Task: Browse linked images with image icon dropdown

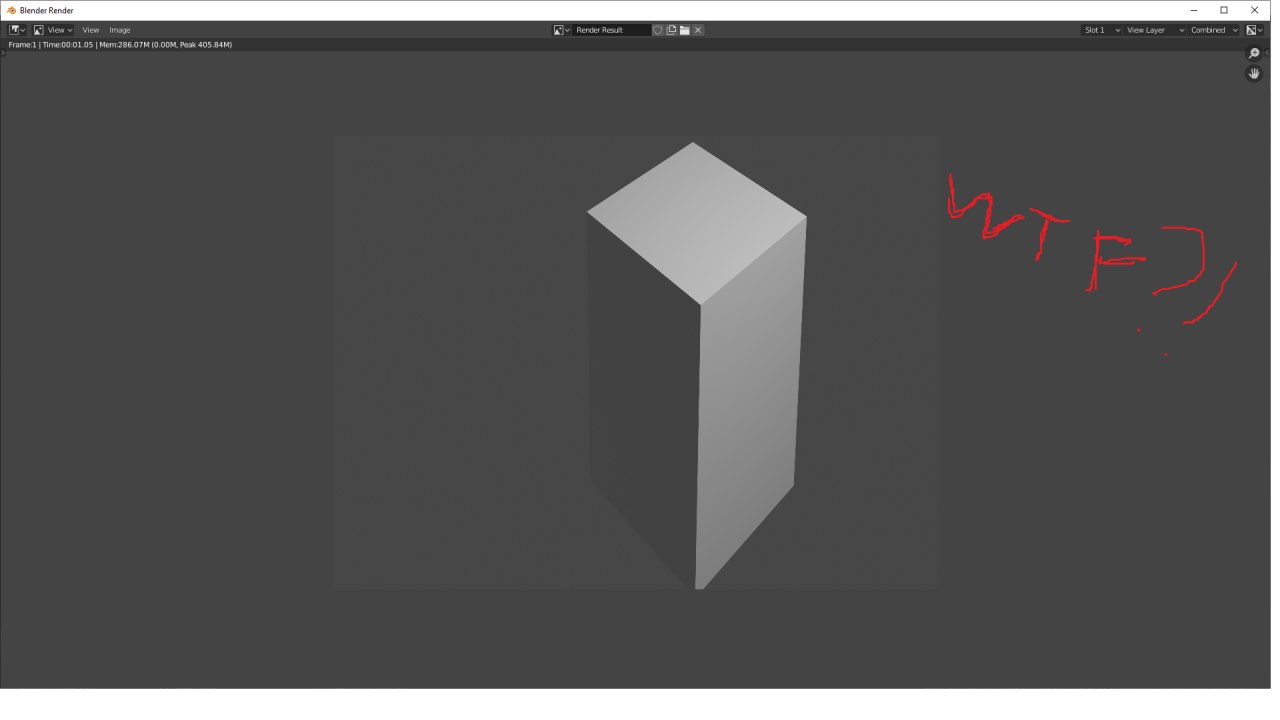Action: (562, 30)
